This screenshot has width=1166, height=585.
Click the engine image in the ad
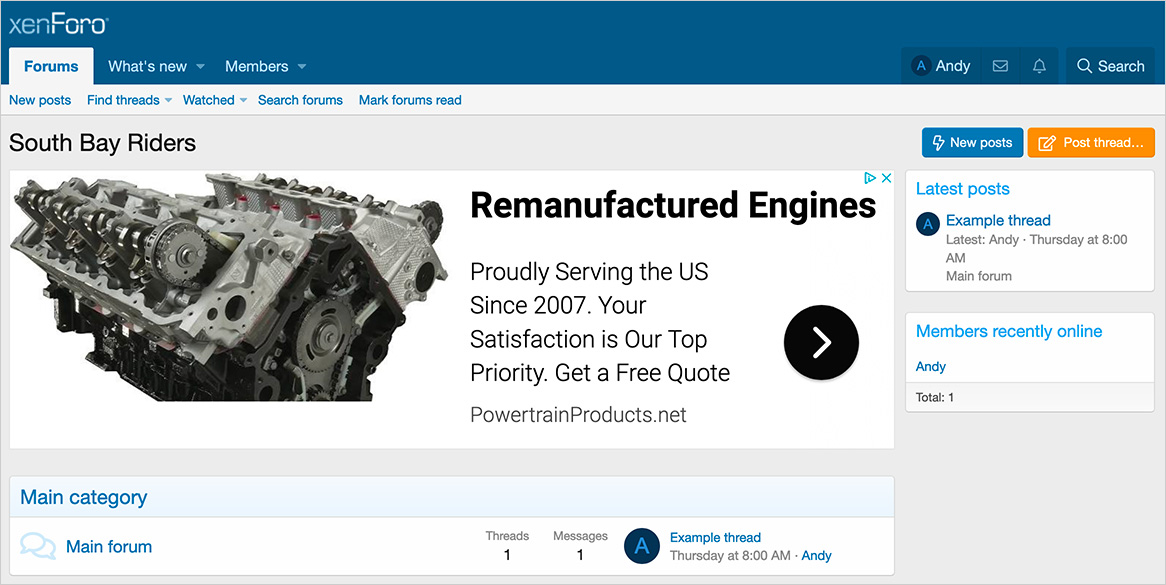click(228, 288)
